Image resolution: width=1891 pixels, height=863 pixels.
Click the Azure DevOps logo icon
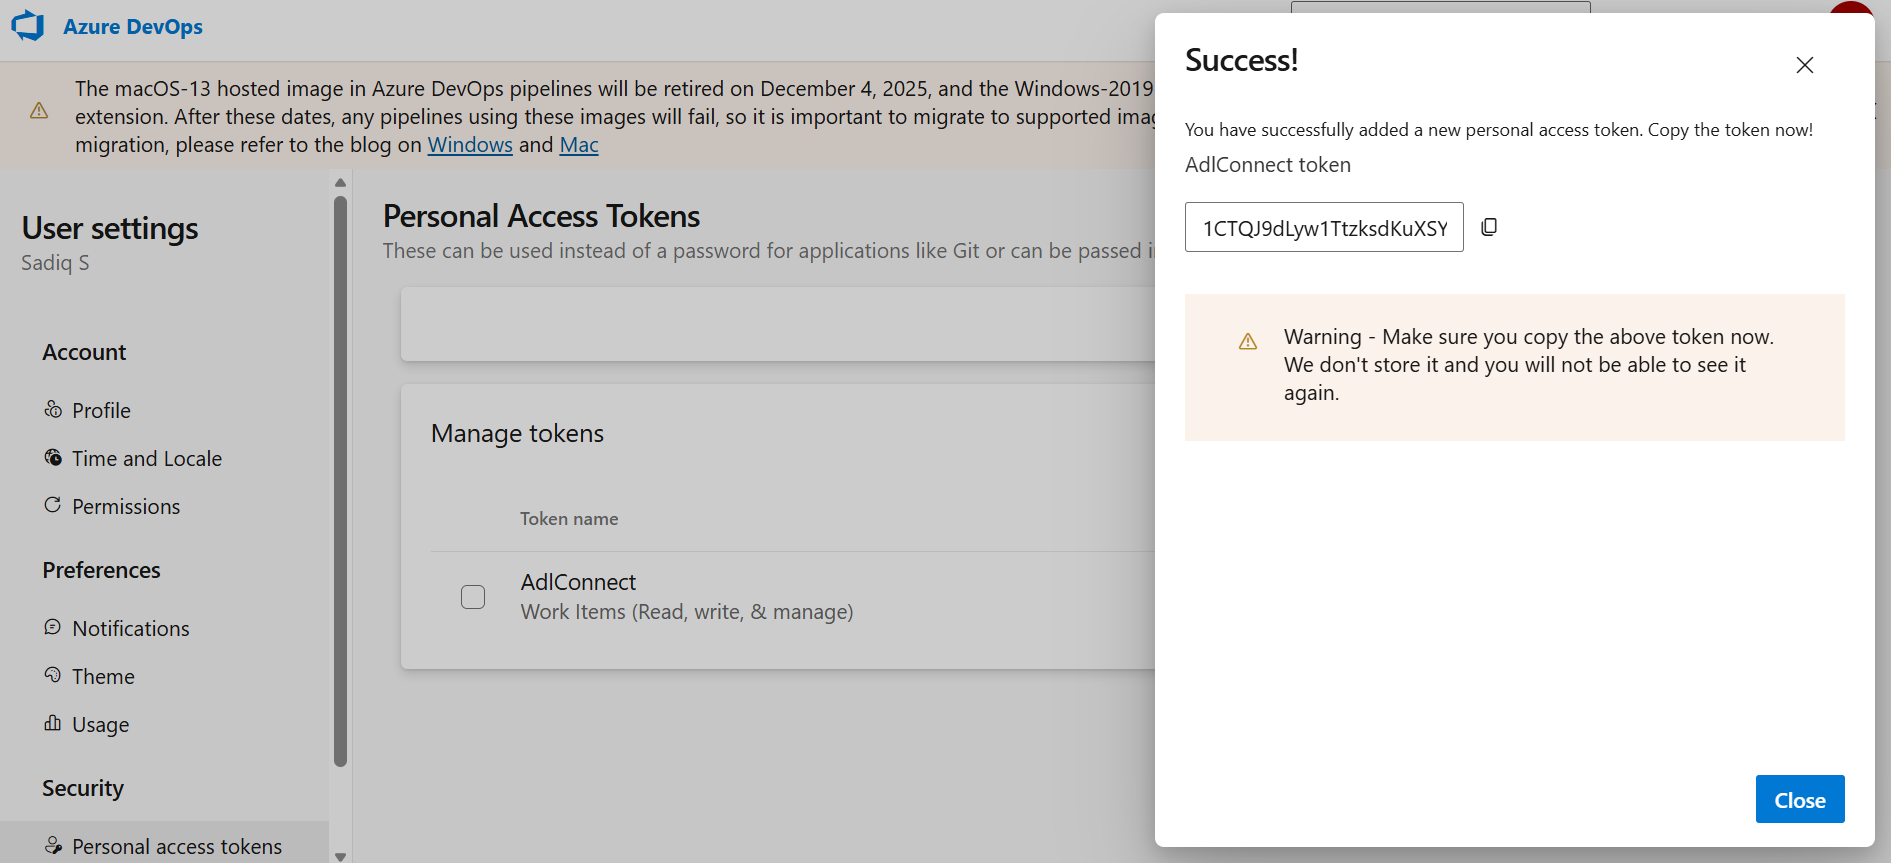pos(28,26)
